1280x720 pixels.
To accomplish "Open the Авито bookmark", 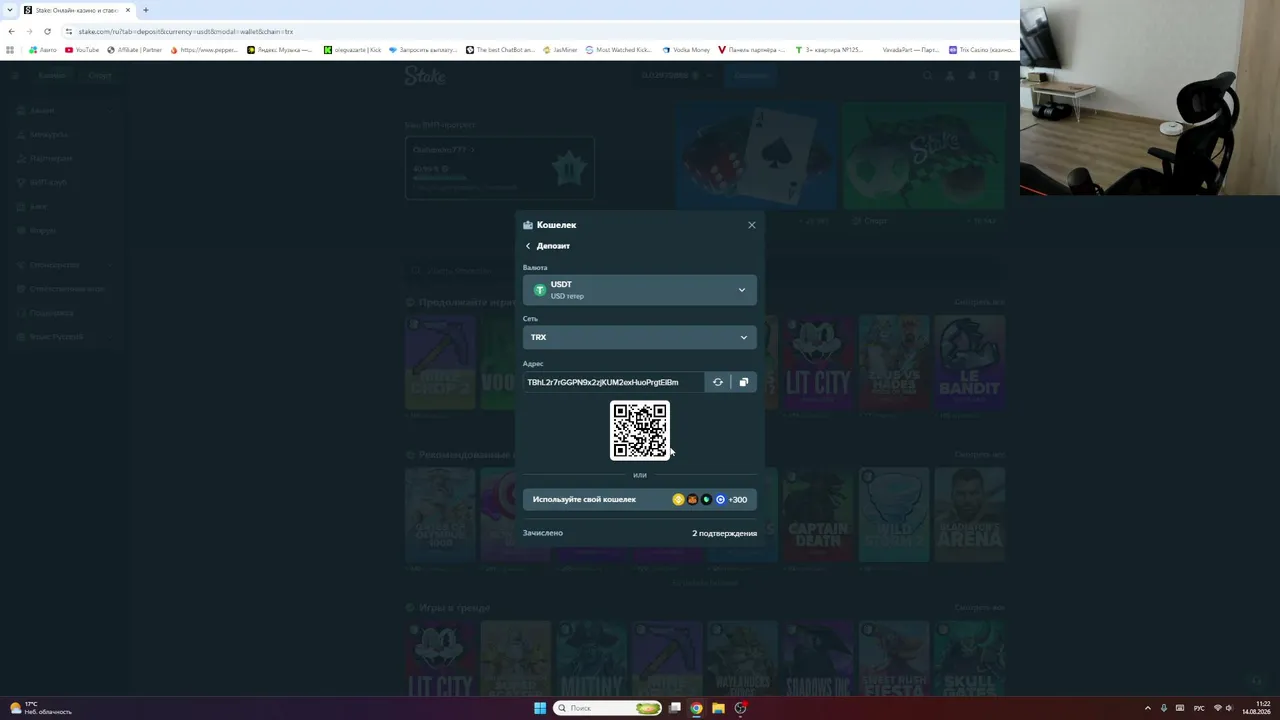I will (x=43, y=49).
